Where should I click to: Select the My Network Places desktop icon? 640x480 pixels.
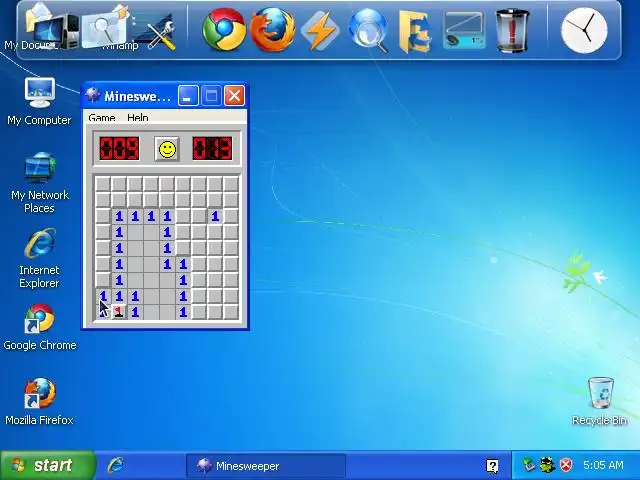(39, 183)
